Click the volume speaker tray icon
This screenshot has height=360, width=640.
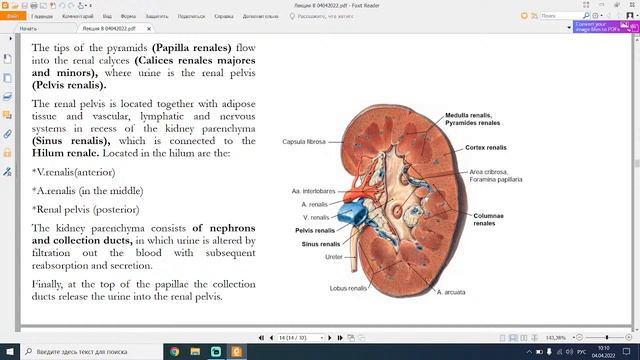[x=569, y=351]
